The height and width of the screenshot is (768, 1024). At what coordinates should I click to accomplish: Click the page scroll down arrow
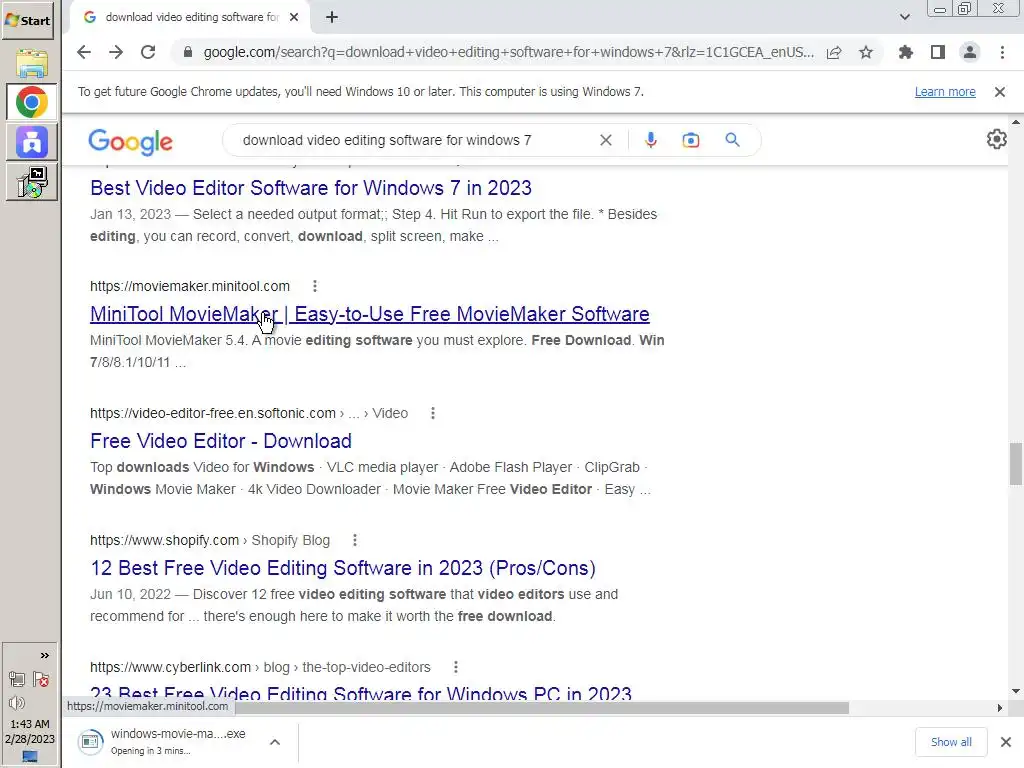1016,691
